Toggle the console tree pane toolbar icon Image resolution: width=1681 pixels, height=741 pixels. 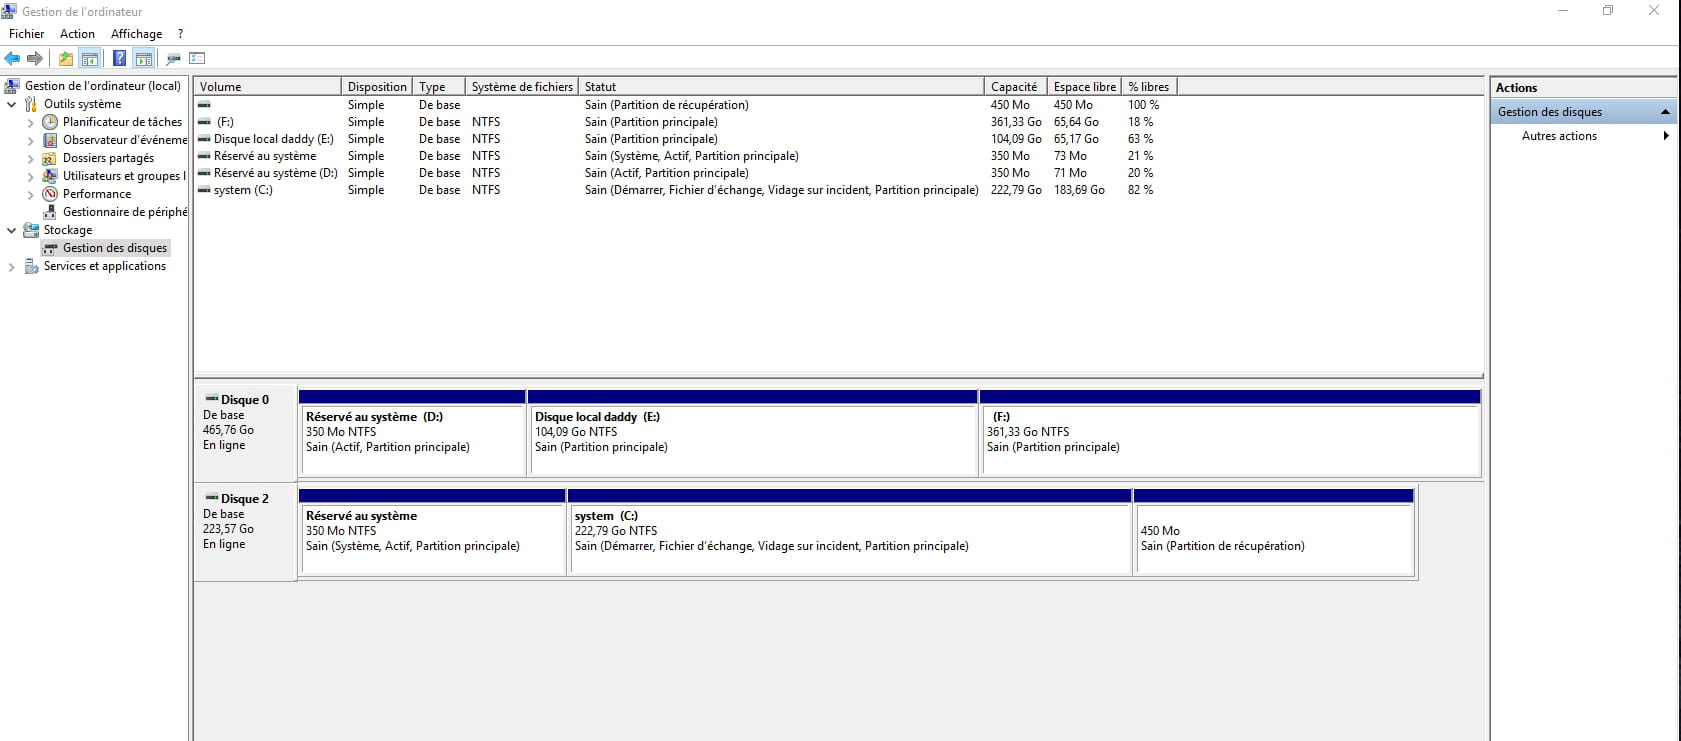pyautogui.click(x=90, y=58)
